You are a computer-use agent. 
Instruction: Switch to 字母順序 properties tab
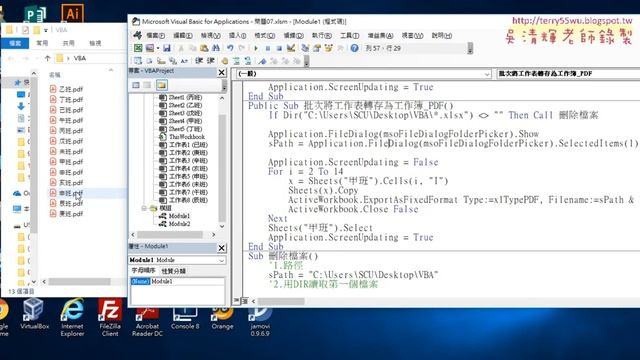click(143, 271)
